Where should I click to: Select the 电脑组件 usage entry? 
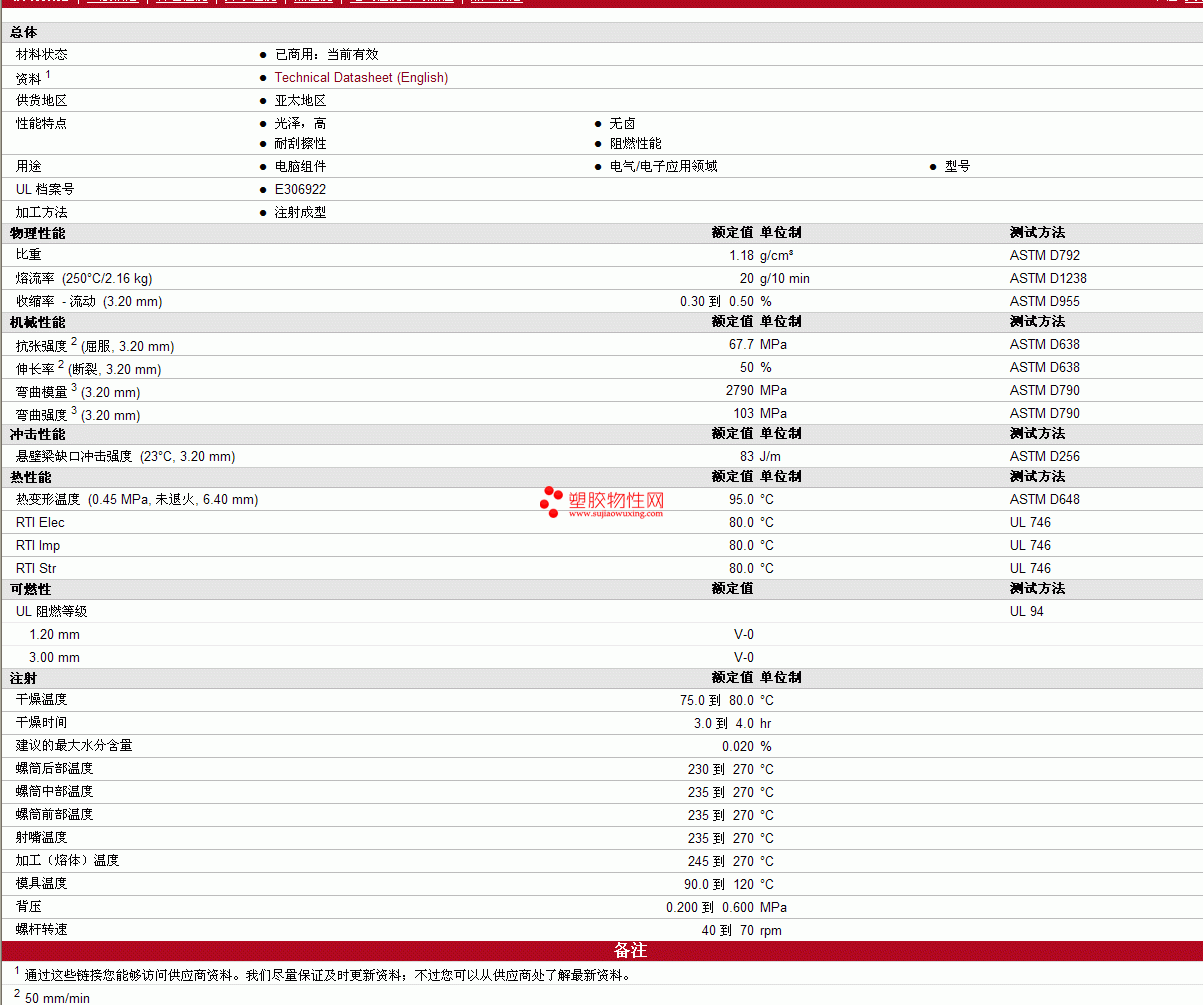pos(301,167)
